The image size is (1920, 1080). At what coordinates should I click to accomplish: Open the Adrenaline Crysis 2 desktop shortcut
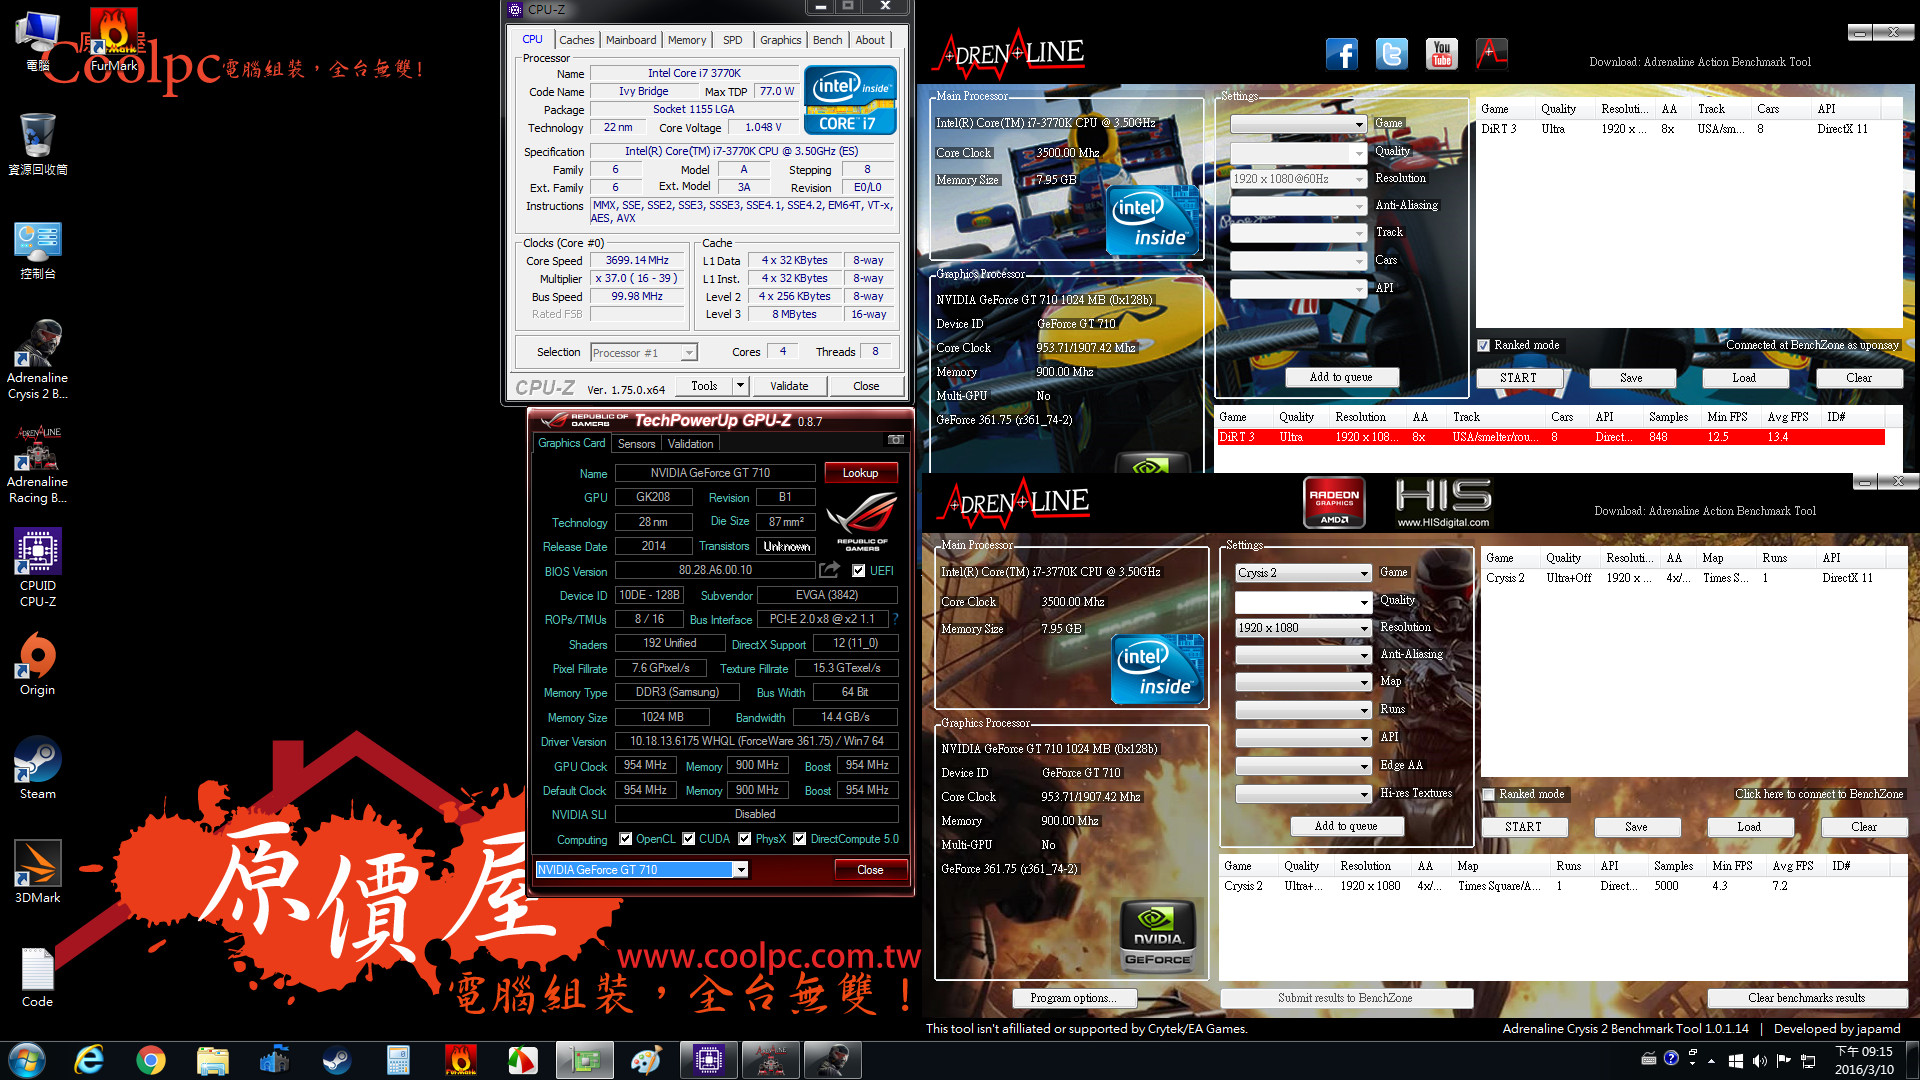[38, 360]
